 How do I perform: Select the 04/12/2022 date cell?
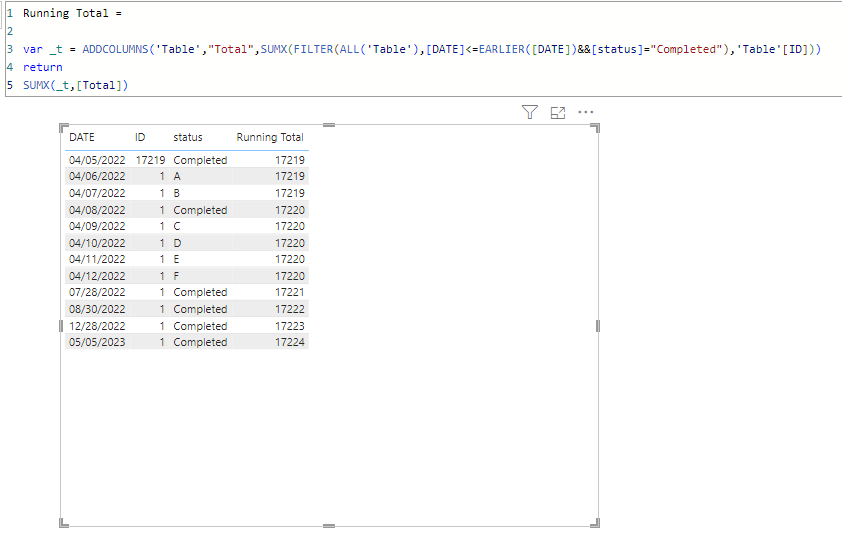(97, 276)
